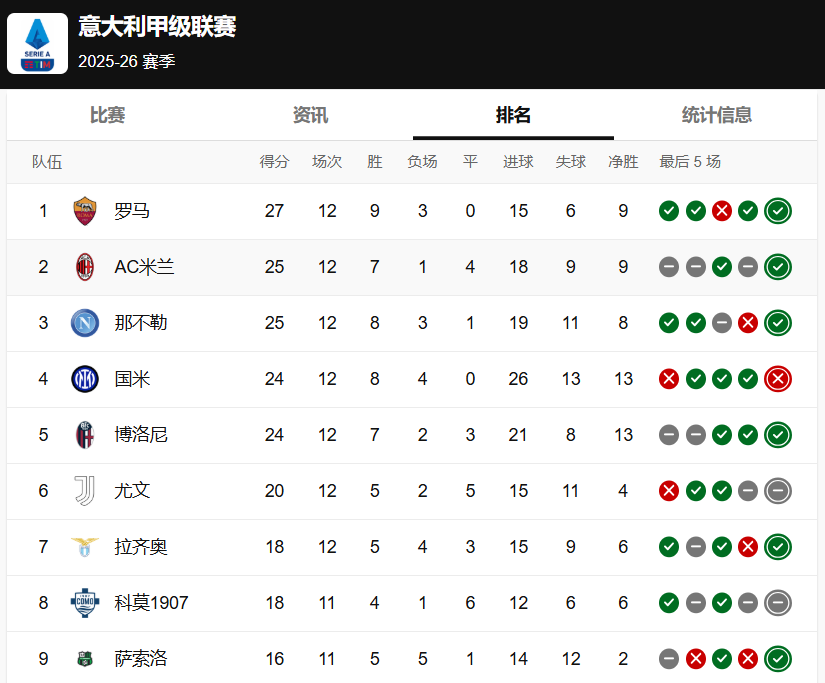
Task: Click the Como 1907 club crest
Action: (x=85, y=603)
